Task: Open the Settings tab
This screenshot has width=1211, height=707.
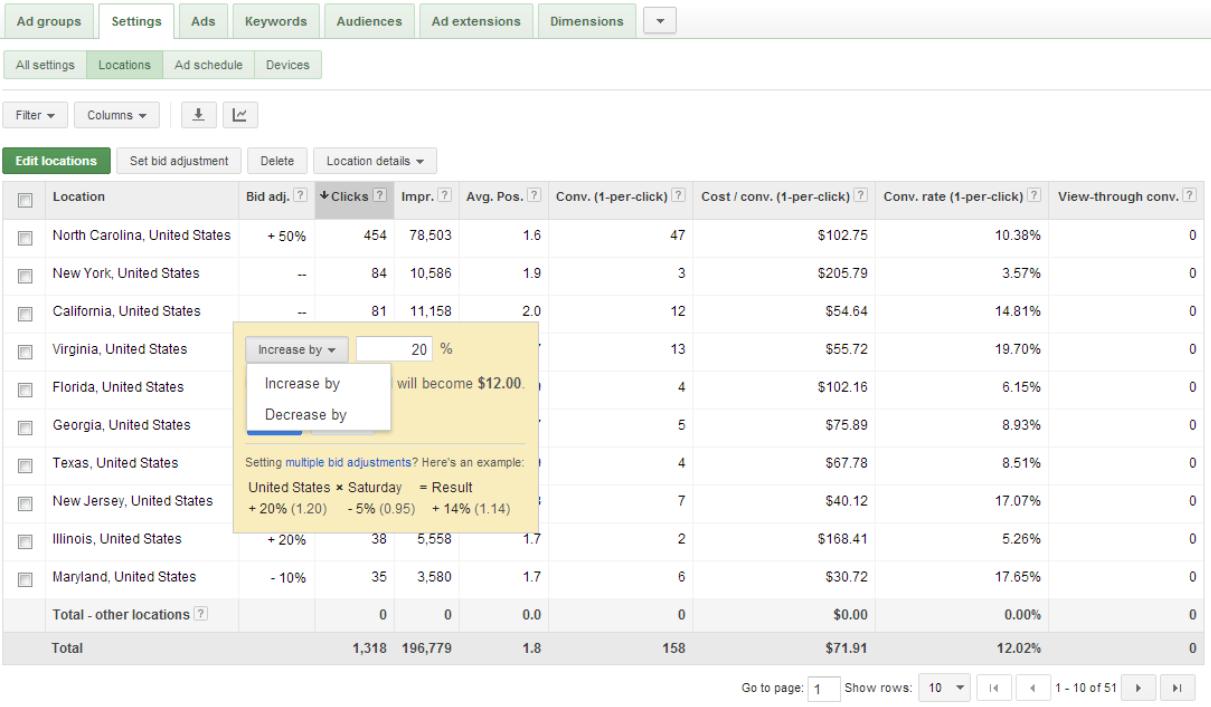Action: pos(136,21)
